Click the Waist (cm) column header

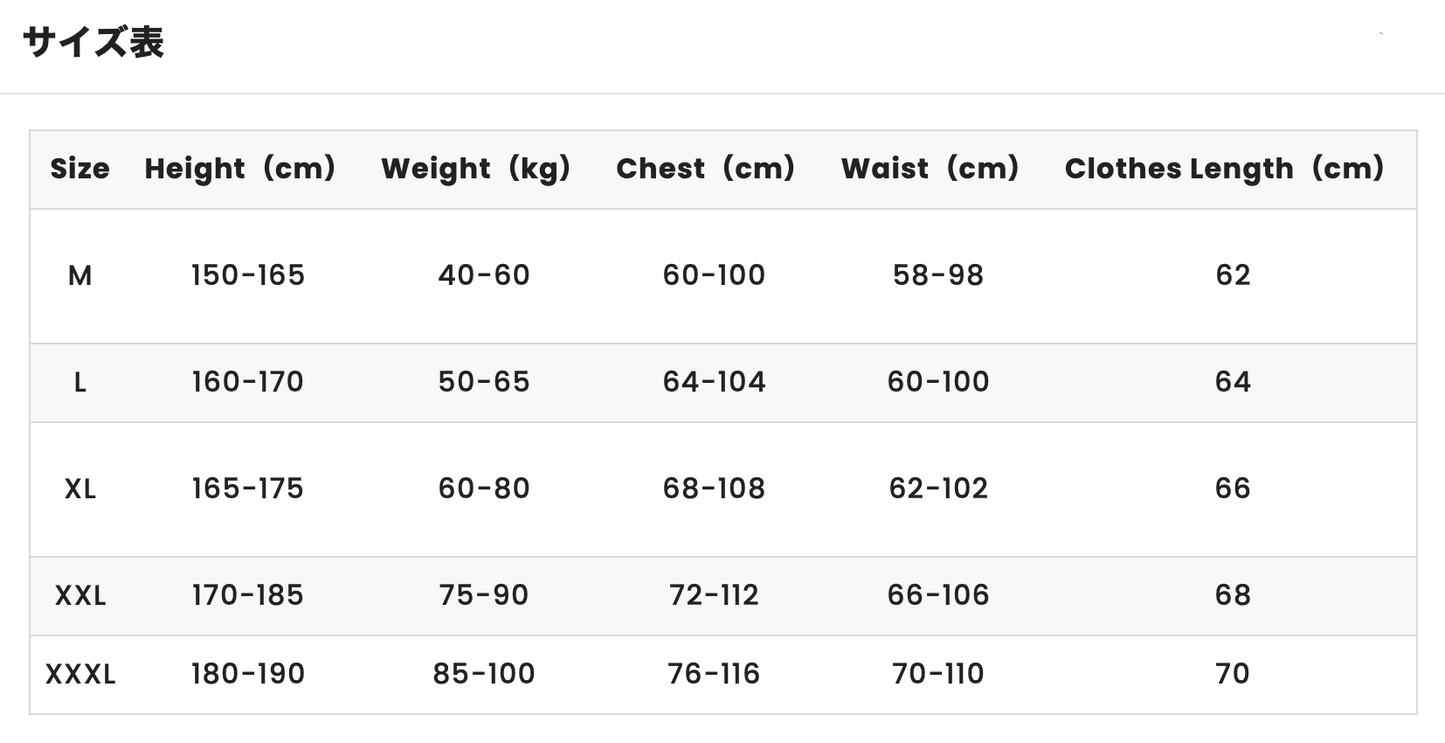pyautogui.click(x=931, y=168)
